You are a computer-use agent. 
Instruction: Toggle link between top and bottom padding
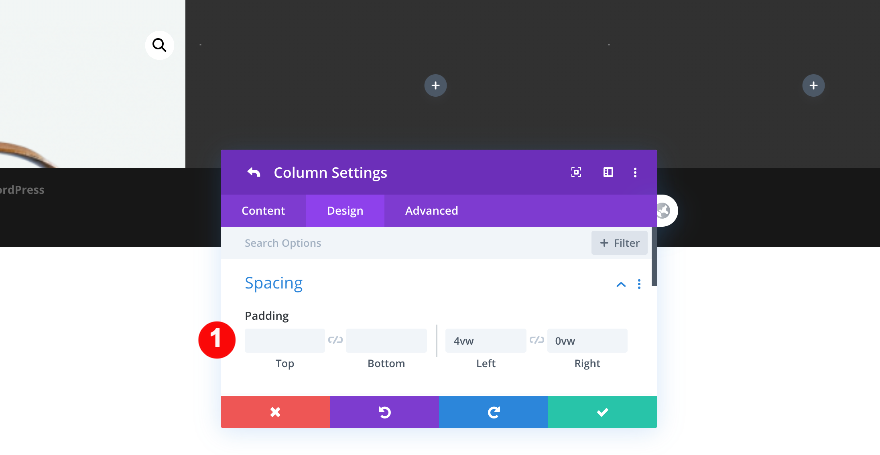click(335, 341)
